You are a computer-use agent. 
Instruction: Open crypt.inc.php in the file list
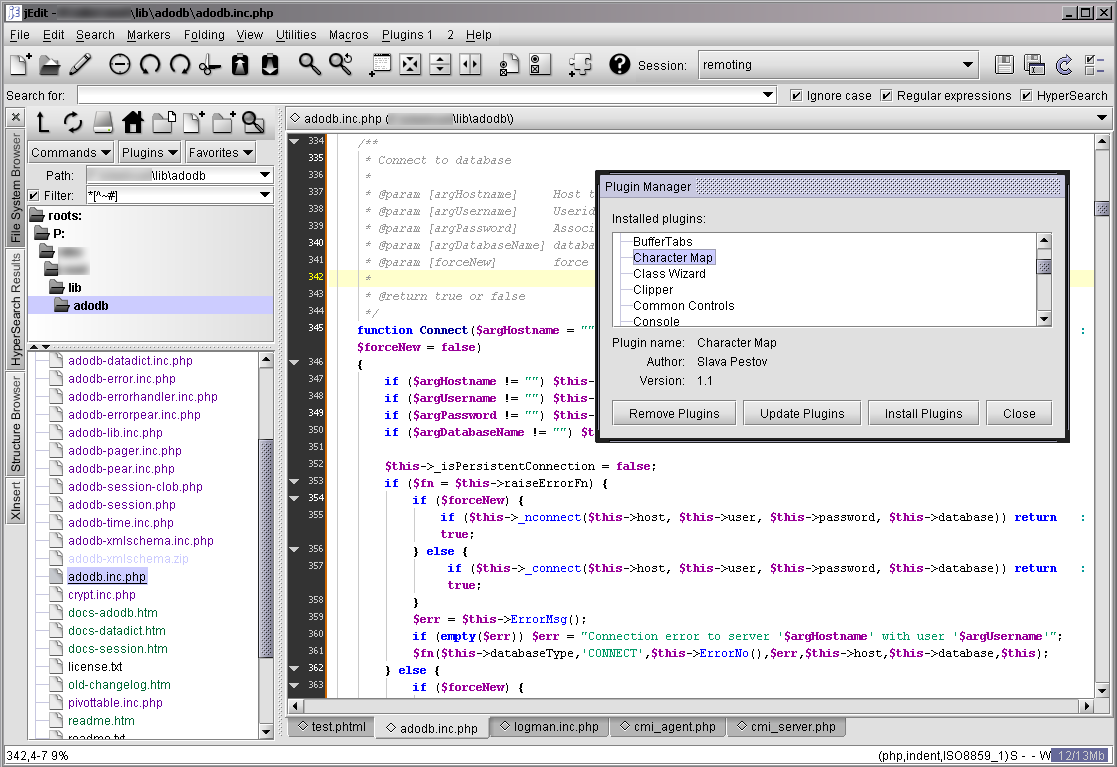coord(102,595)
